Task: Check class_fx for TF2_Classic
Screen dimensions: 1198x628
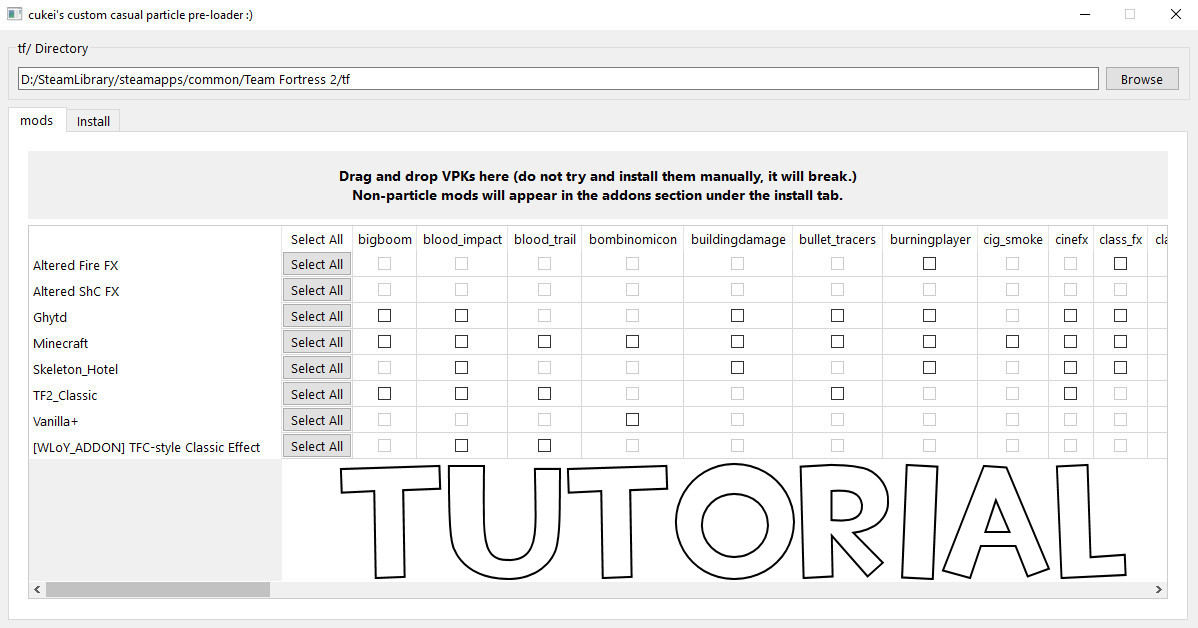Action: pos(1120,393)
